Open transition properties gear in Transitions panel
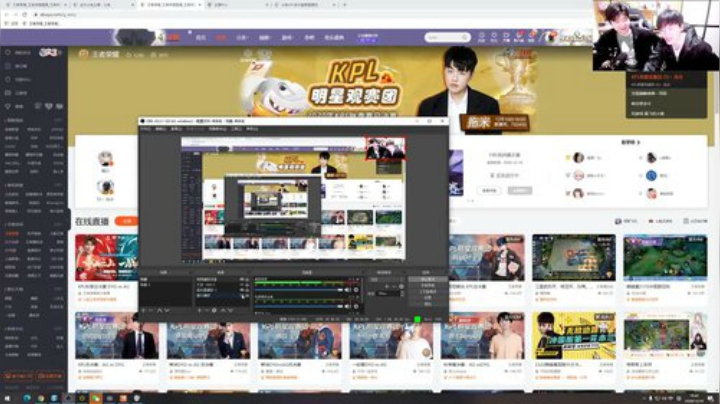The height and width of the screenshot is (404, 720). pos(402,286)
